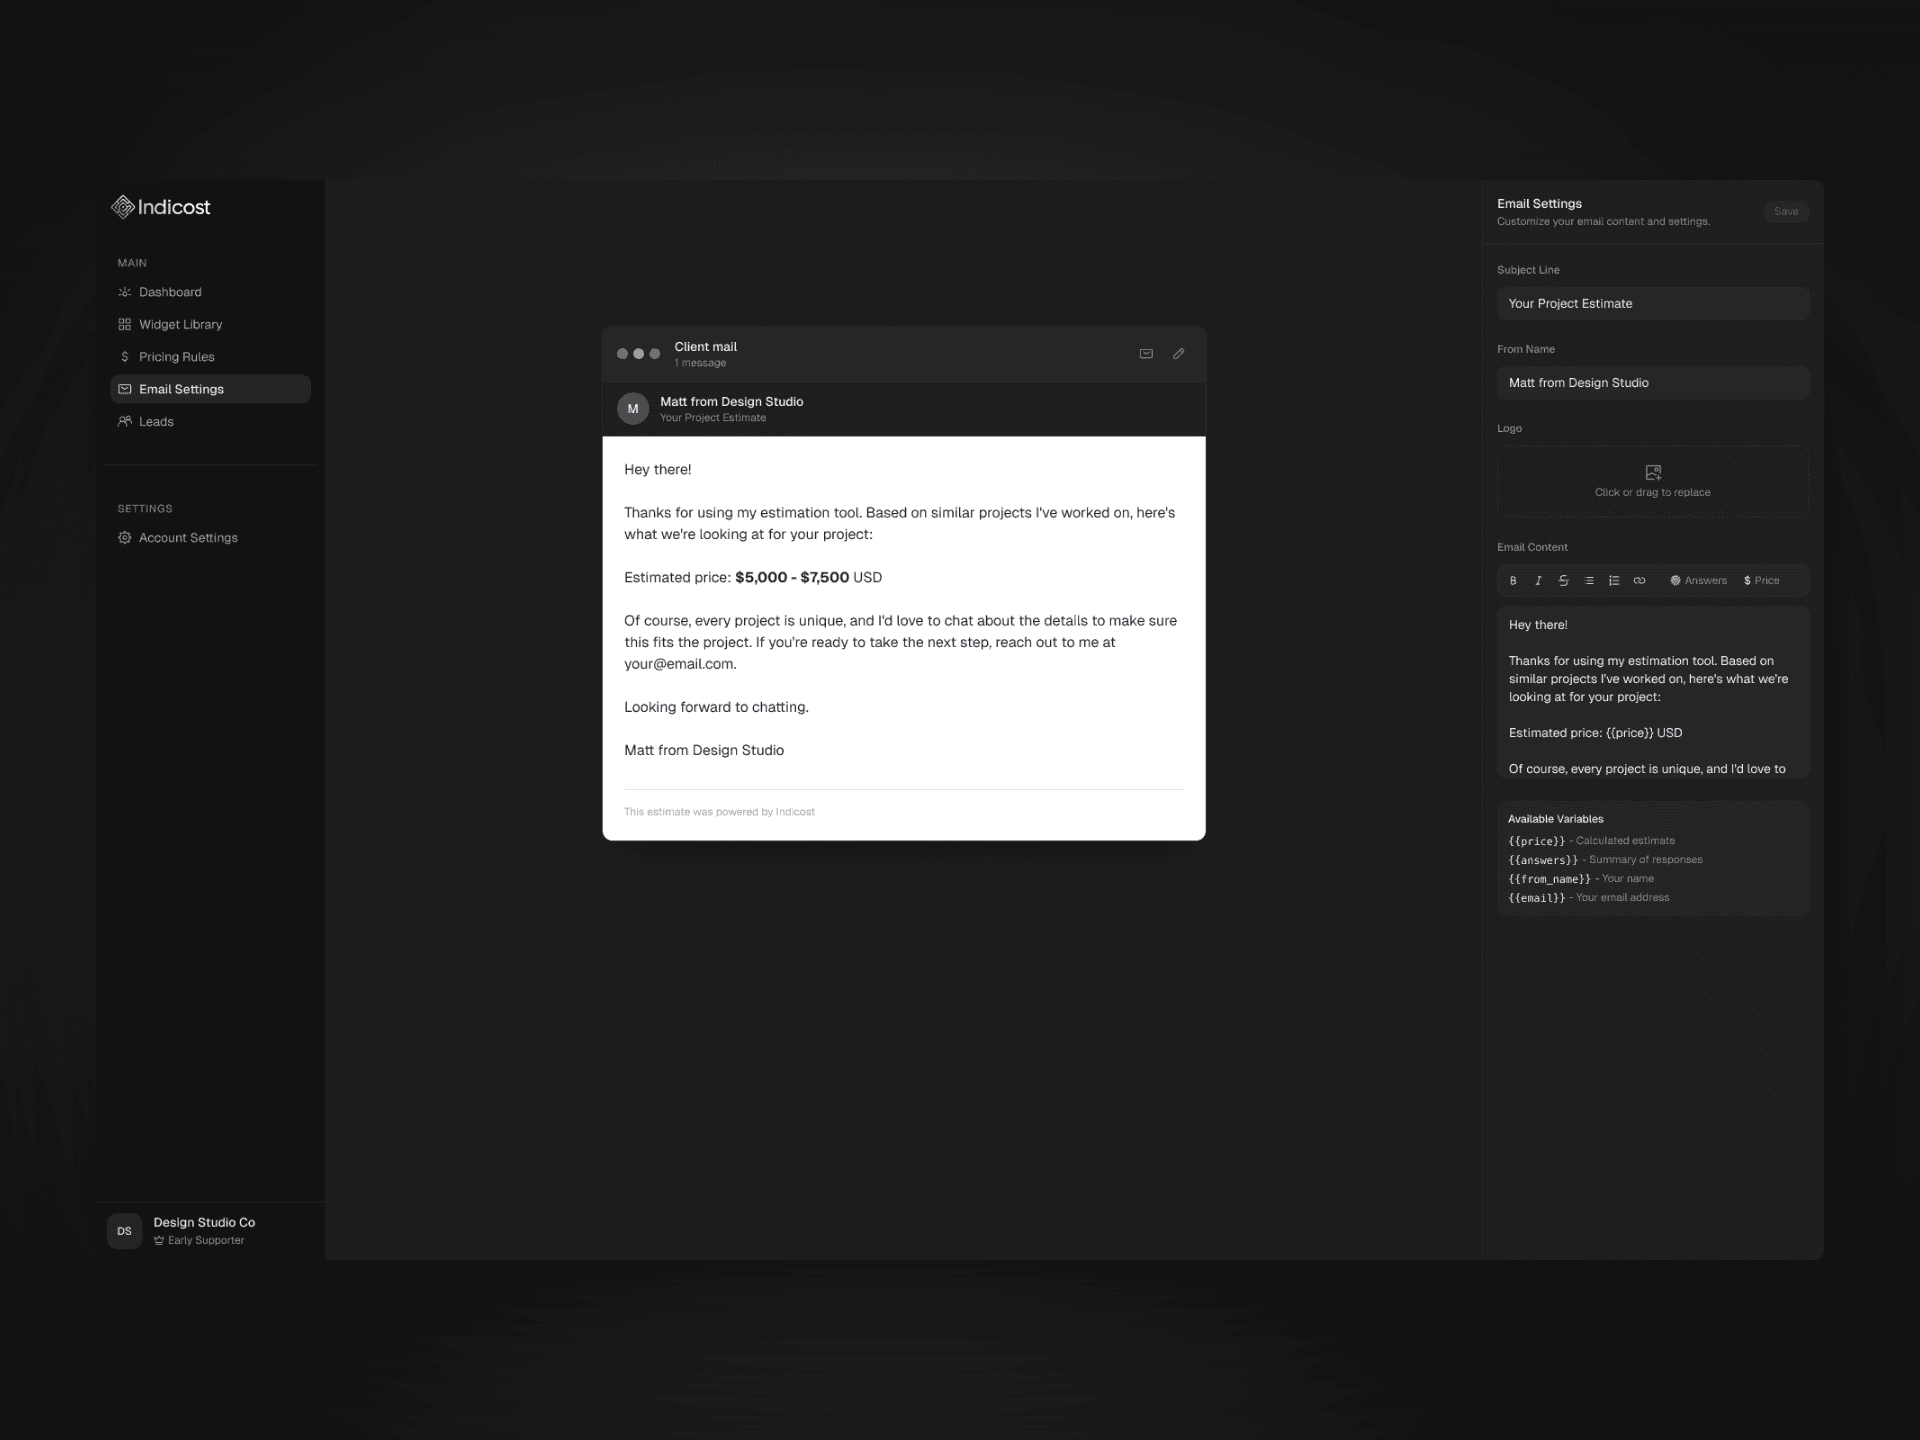Image resolution: width=1920 pixels, height=1440 pixels.
Task: Open the Design Studio Co account menu
Action: 204,1230
